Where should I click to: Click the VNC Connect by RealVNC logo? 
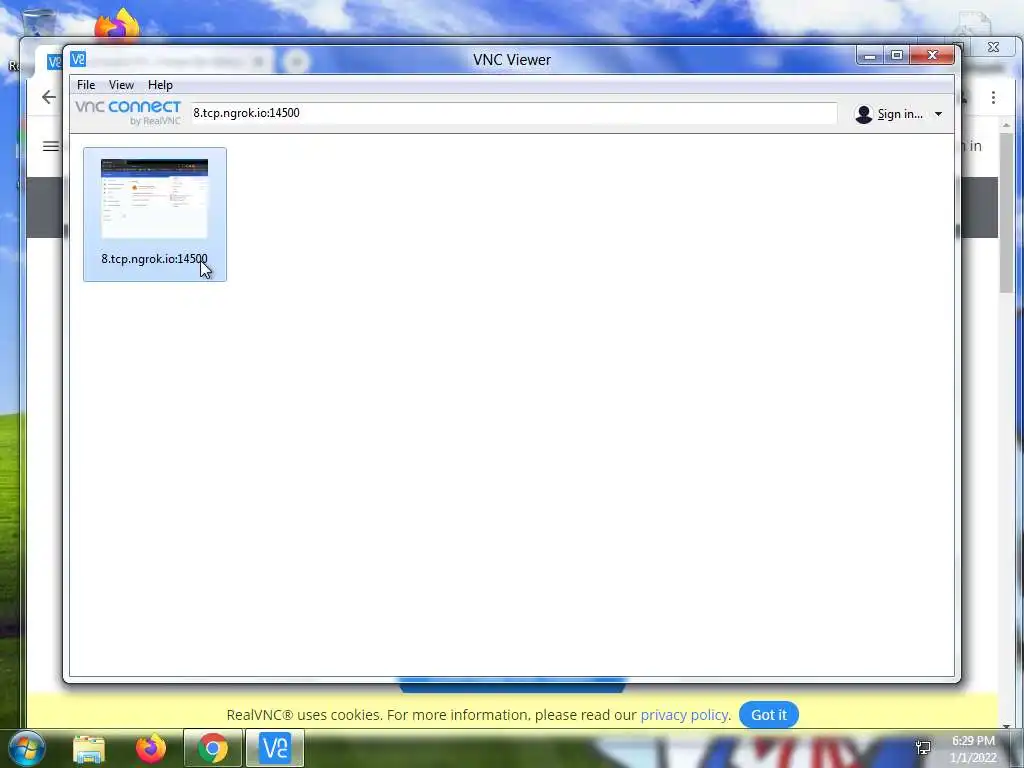pos(128,112)
